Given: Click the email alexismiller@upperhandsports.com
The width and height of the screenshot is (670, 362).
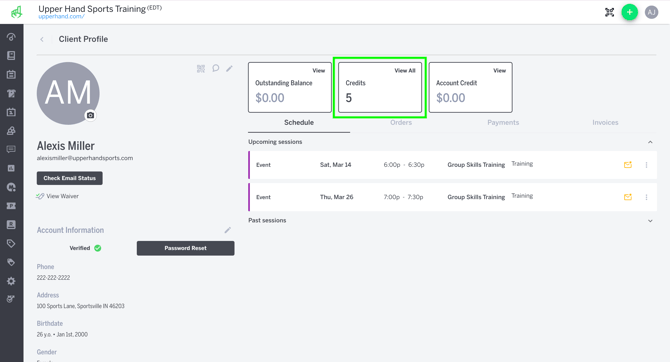Looking at the screenshot, I should (85, 158).
